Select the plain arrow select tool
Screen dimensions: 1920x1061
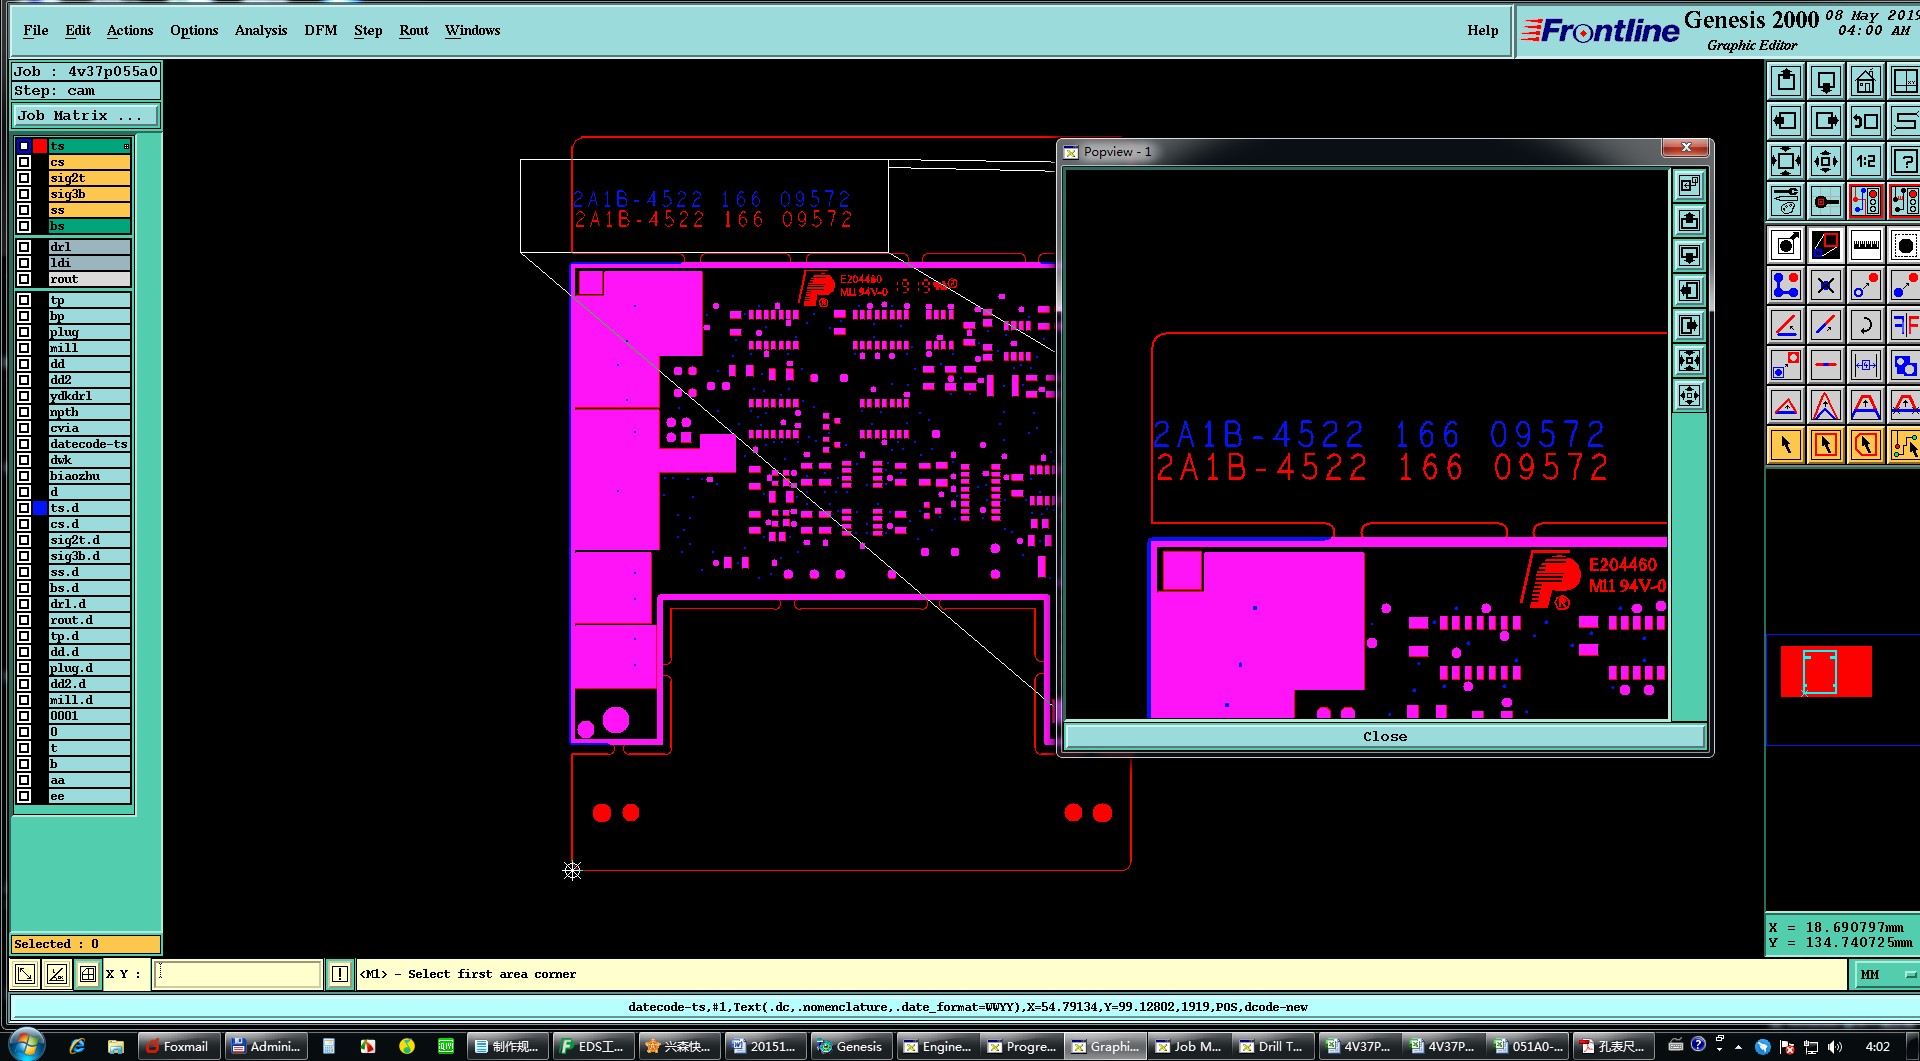(x=1786, y=445)
